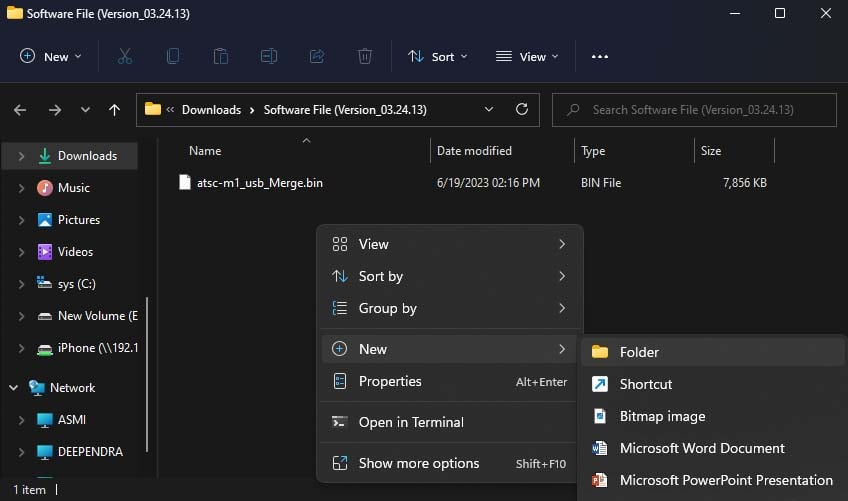This screenshot has height=501, width=848.
Task: Click the Refresh button beside address bar
Action: [521, 110]
